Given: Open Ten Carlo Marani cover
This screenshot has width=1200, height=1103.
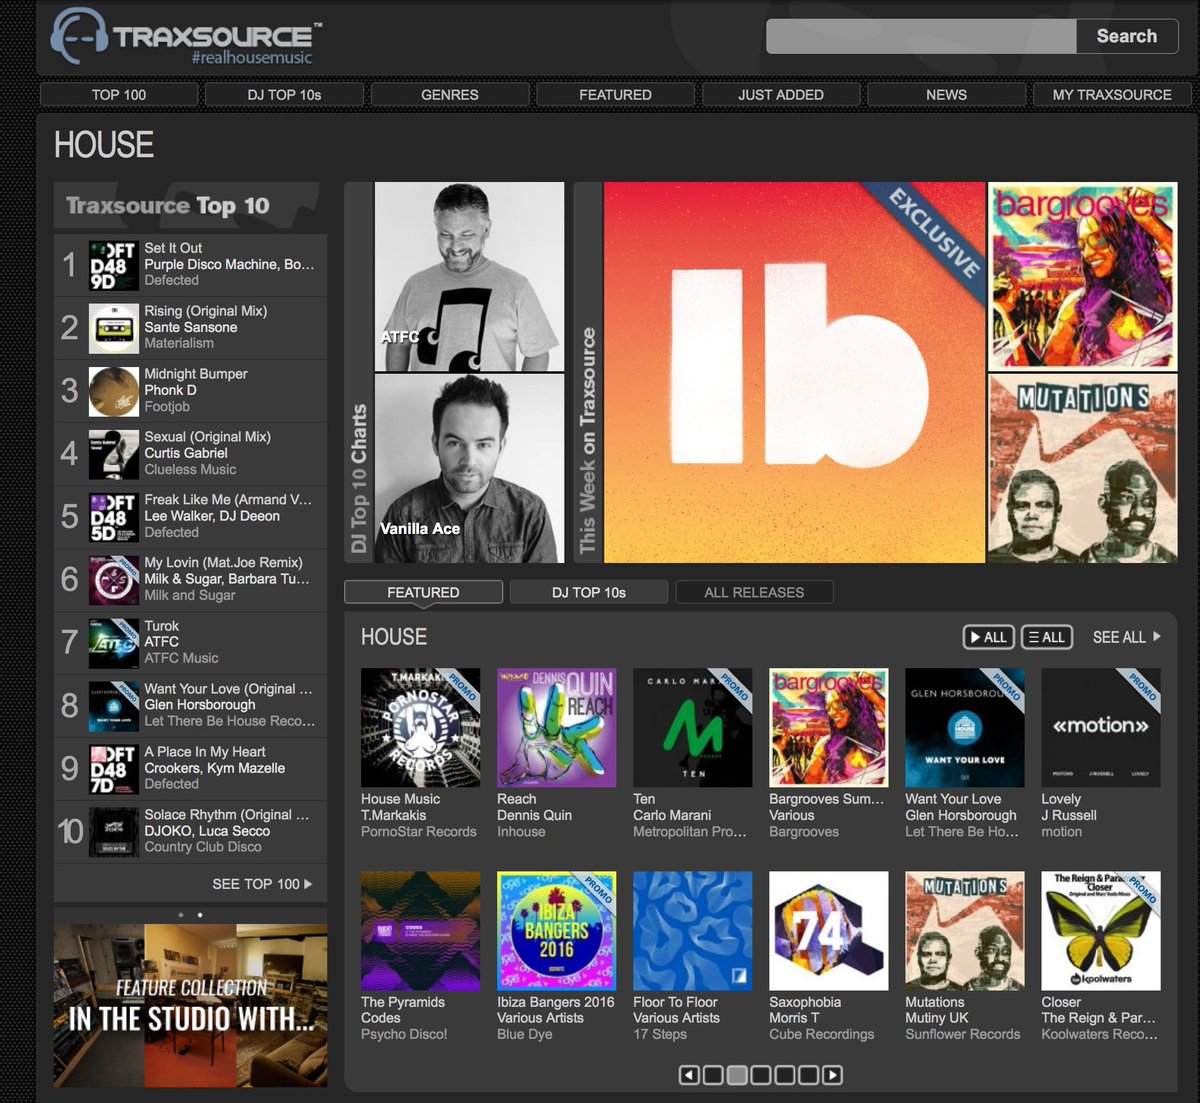Looking at the screenshot, I should (x=692, y=728).
